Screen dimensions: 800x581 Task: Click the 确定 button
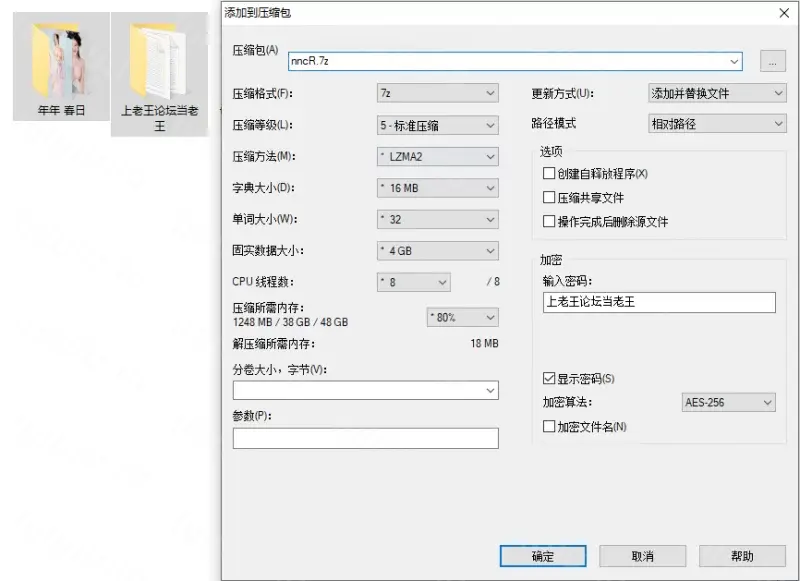coord(543,556)
